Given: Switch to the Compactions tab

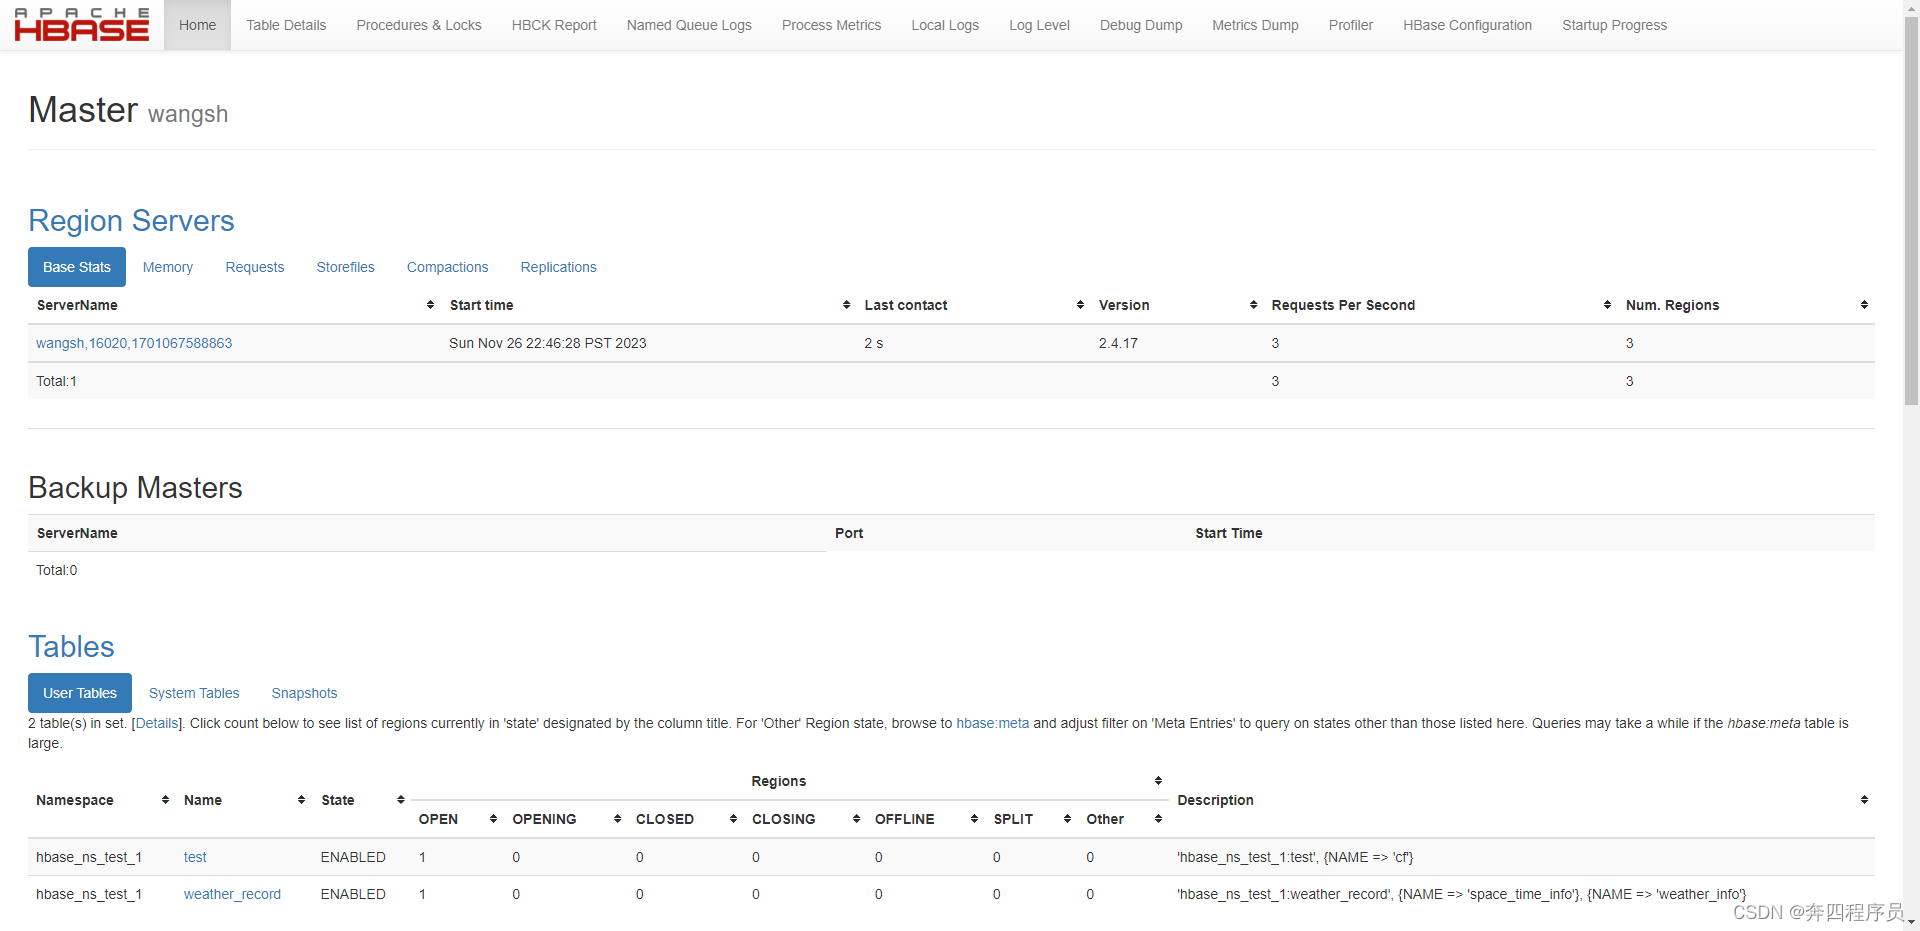Looking at the screenshot, I should pyautogui.click(x=447, y=267).
